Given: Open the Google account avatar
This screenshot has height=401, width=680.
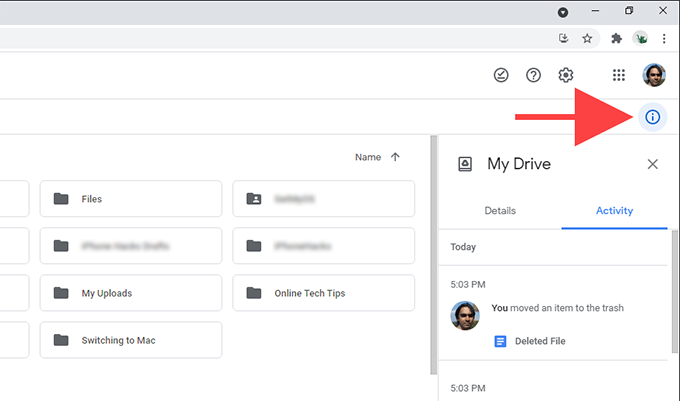Looking at the screenshot, I should (x=654, y=75).
